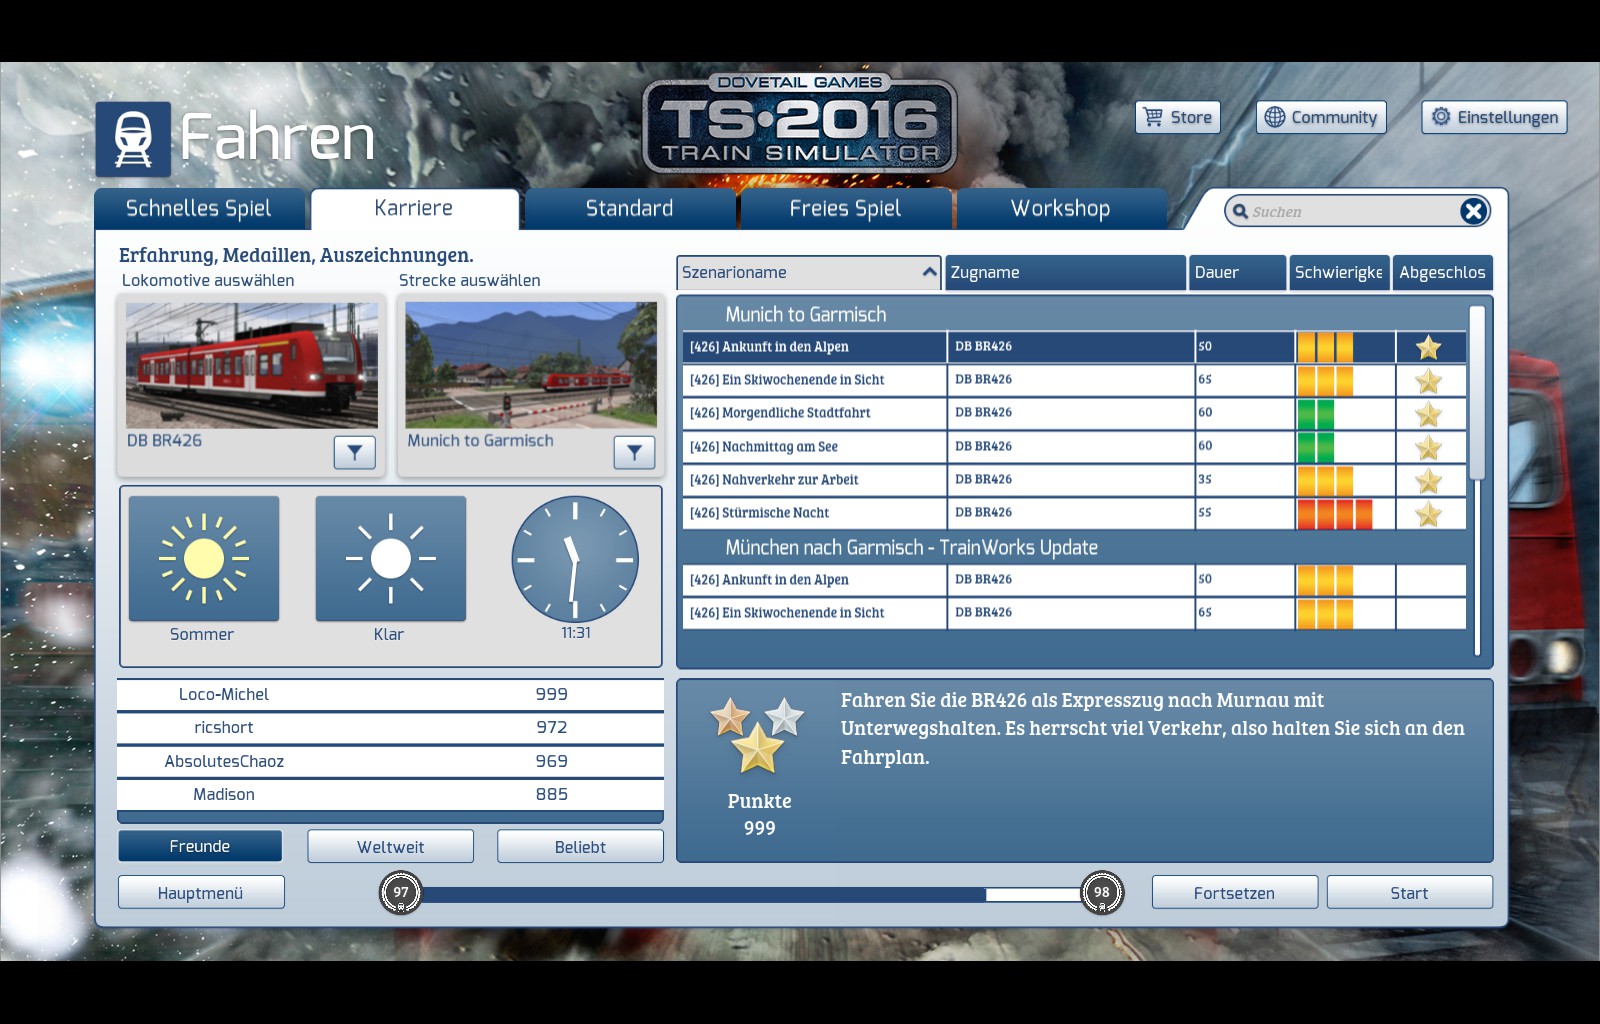Click the level 97 badge
Image resolution: width=1600 pixels, height=1024 pixels.
(401, 893)
